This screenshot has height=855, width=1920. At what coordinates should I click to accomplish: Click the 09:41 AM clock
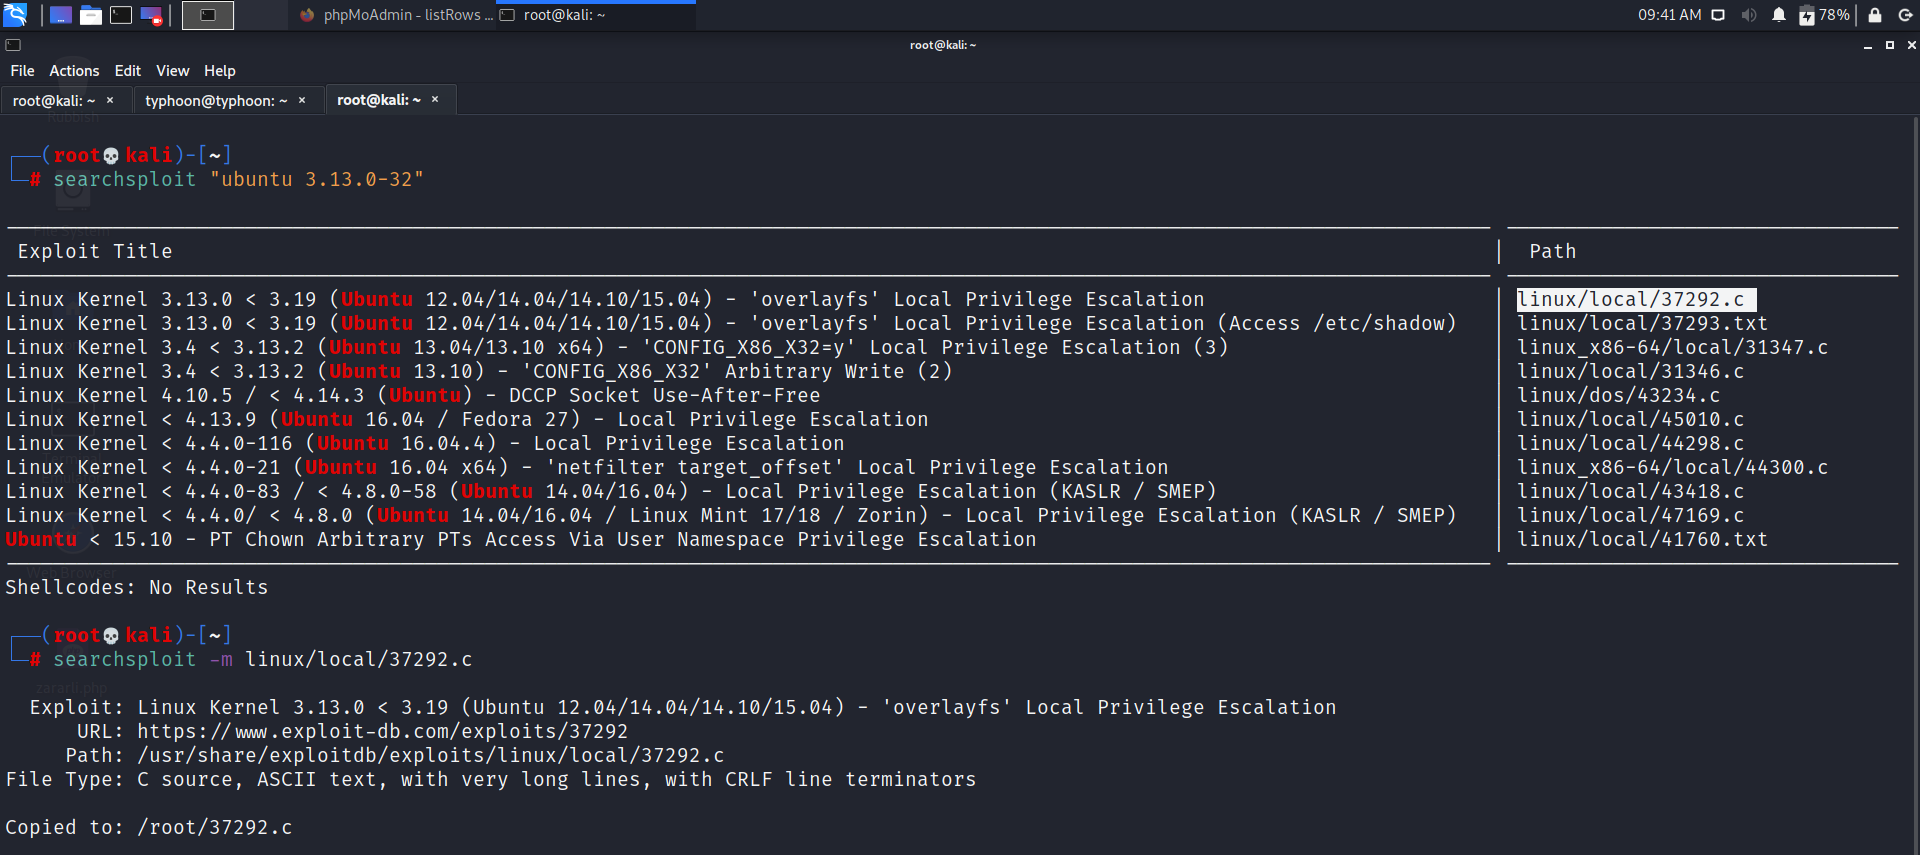pos(1669,15)
